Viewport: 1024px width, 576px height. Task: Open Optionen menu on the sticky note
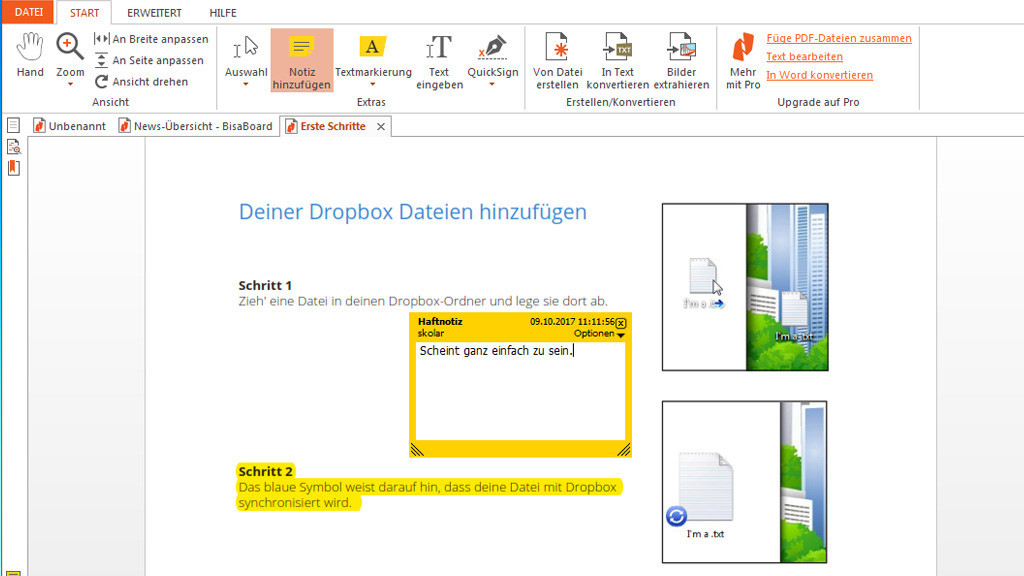tap(599, 334)
